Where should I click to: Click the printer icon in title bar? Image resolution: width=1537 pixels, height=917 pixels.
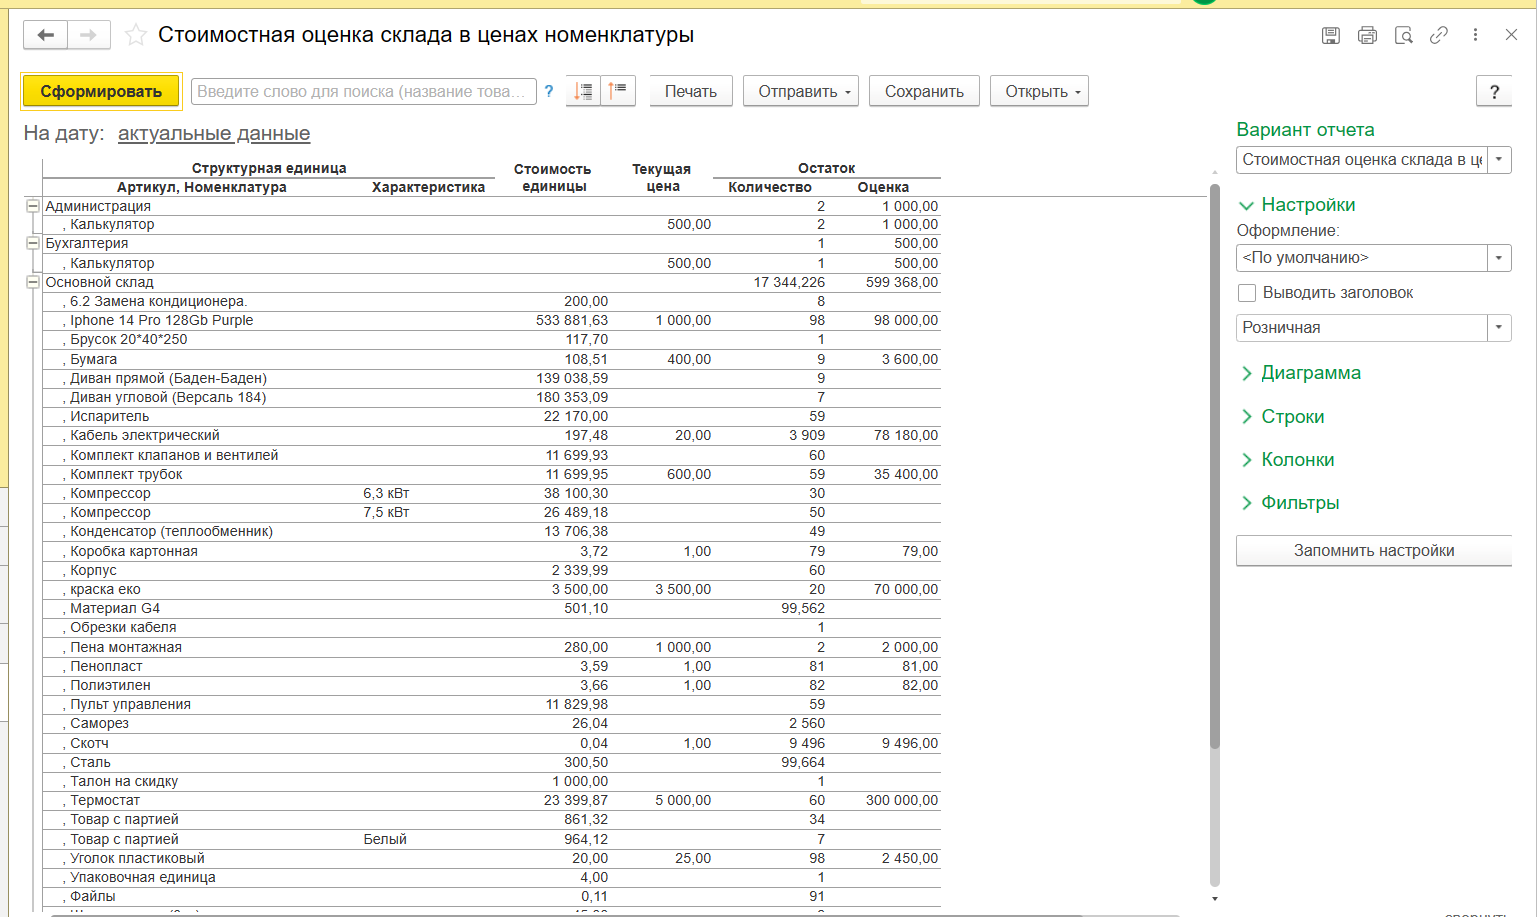click(1367, 35)
